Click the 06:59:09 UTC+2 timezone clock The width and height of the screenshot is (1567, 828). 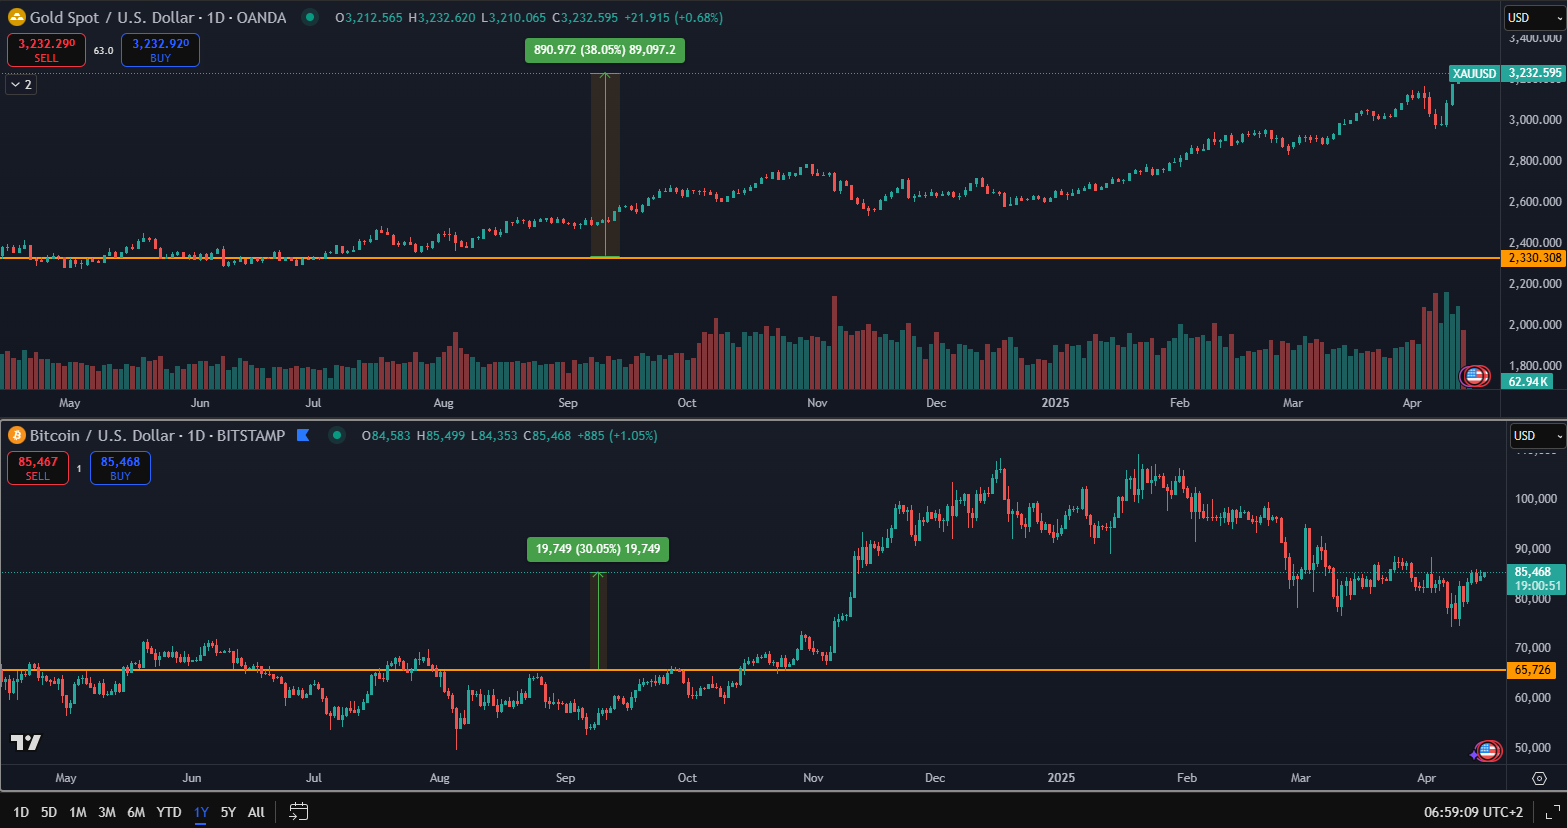point(1473,812)
